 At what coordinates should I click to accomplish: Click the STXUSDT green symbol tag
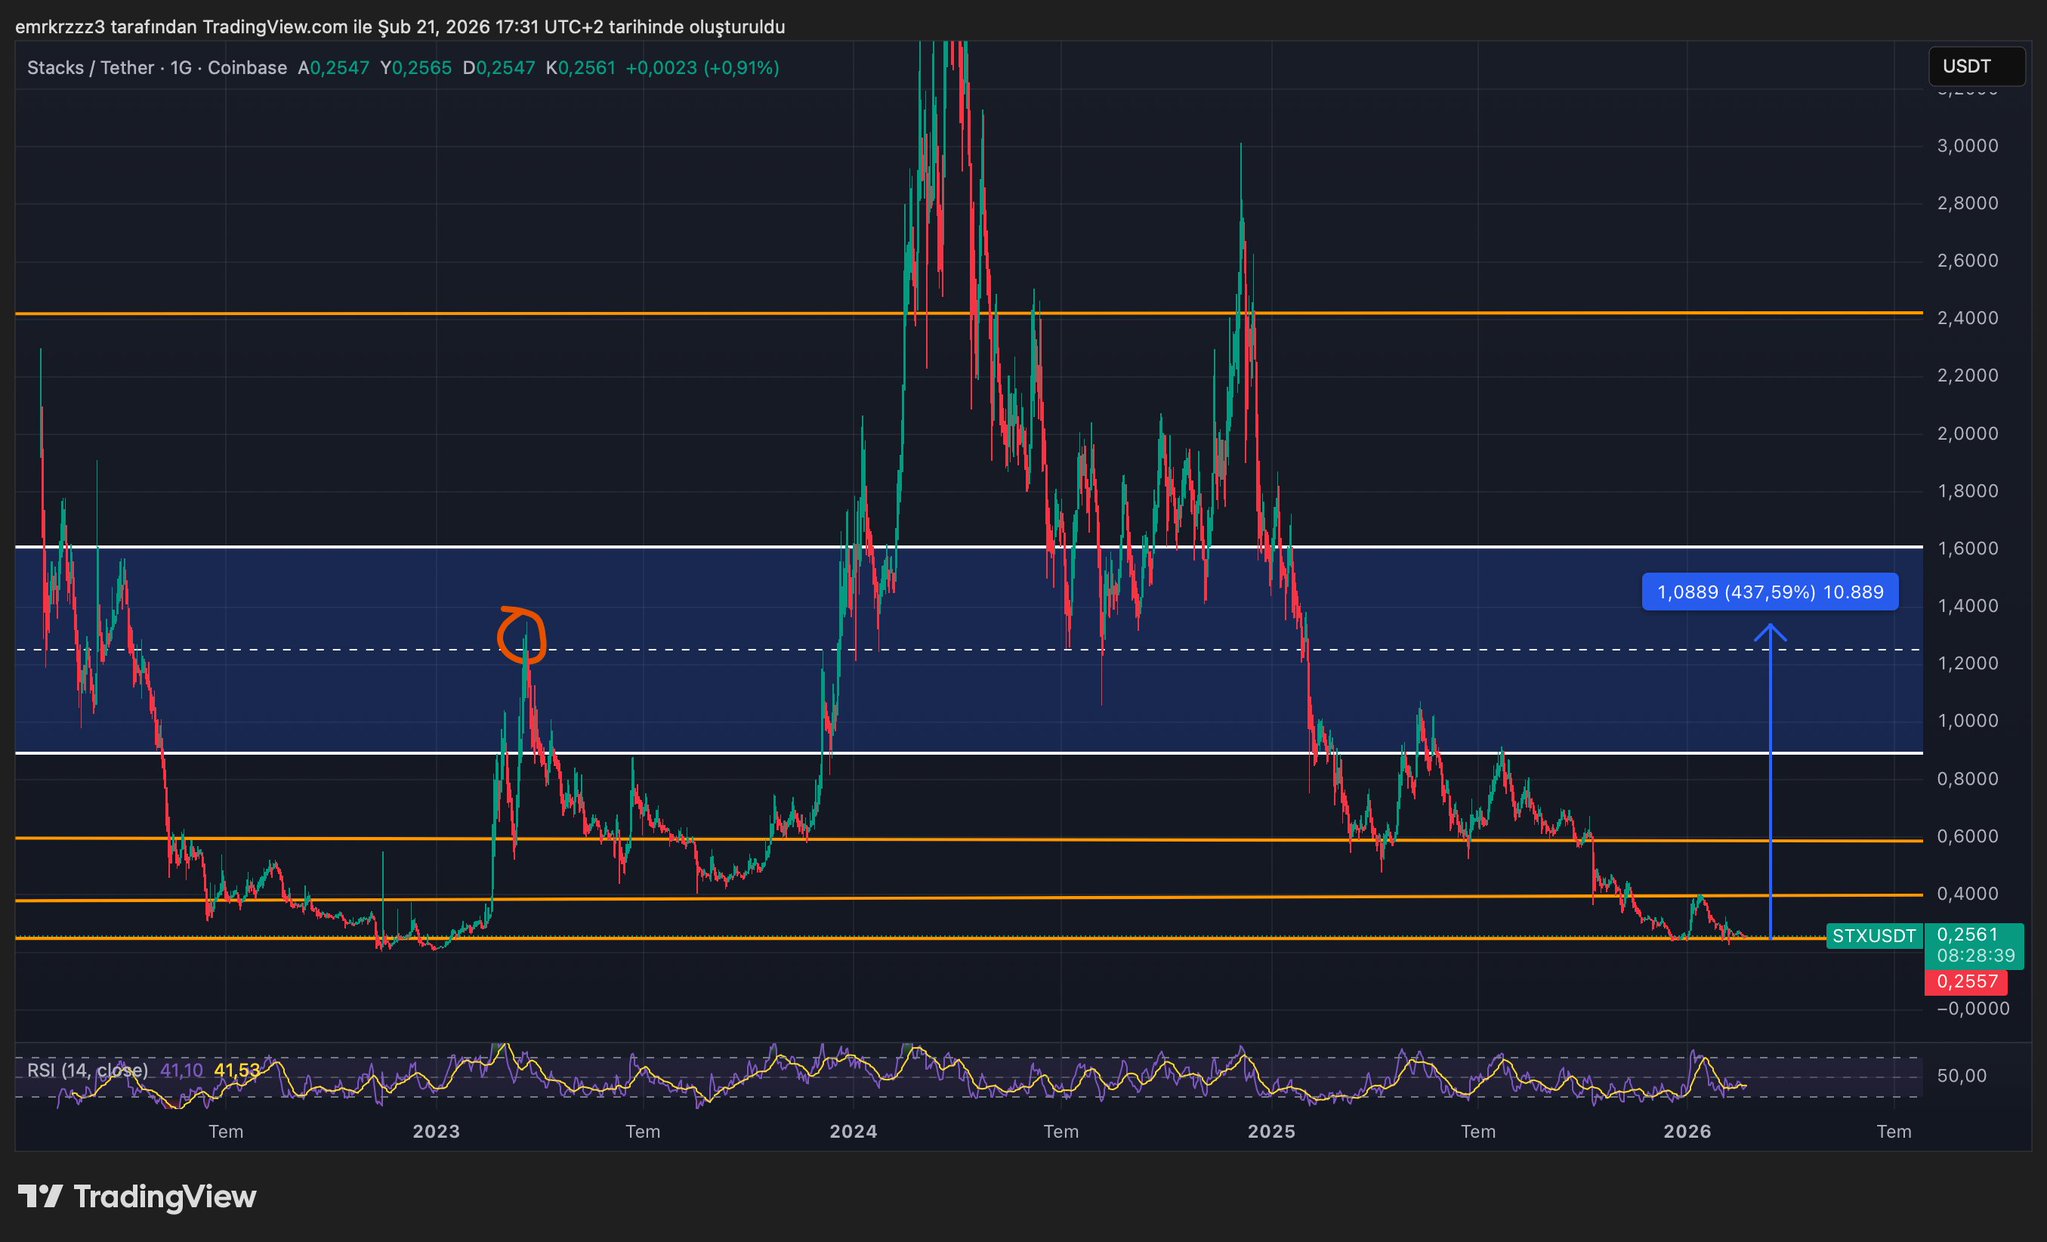(x=1873, y=936)
